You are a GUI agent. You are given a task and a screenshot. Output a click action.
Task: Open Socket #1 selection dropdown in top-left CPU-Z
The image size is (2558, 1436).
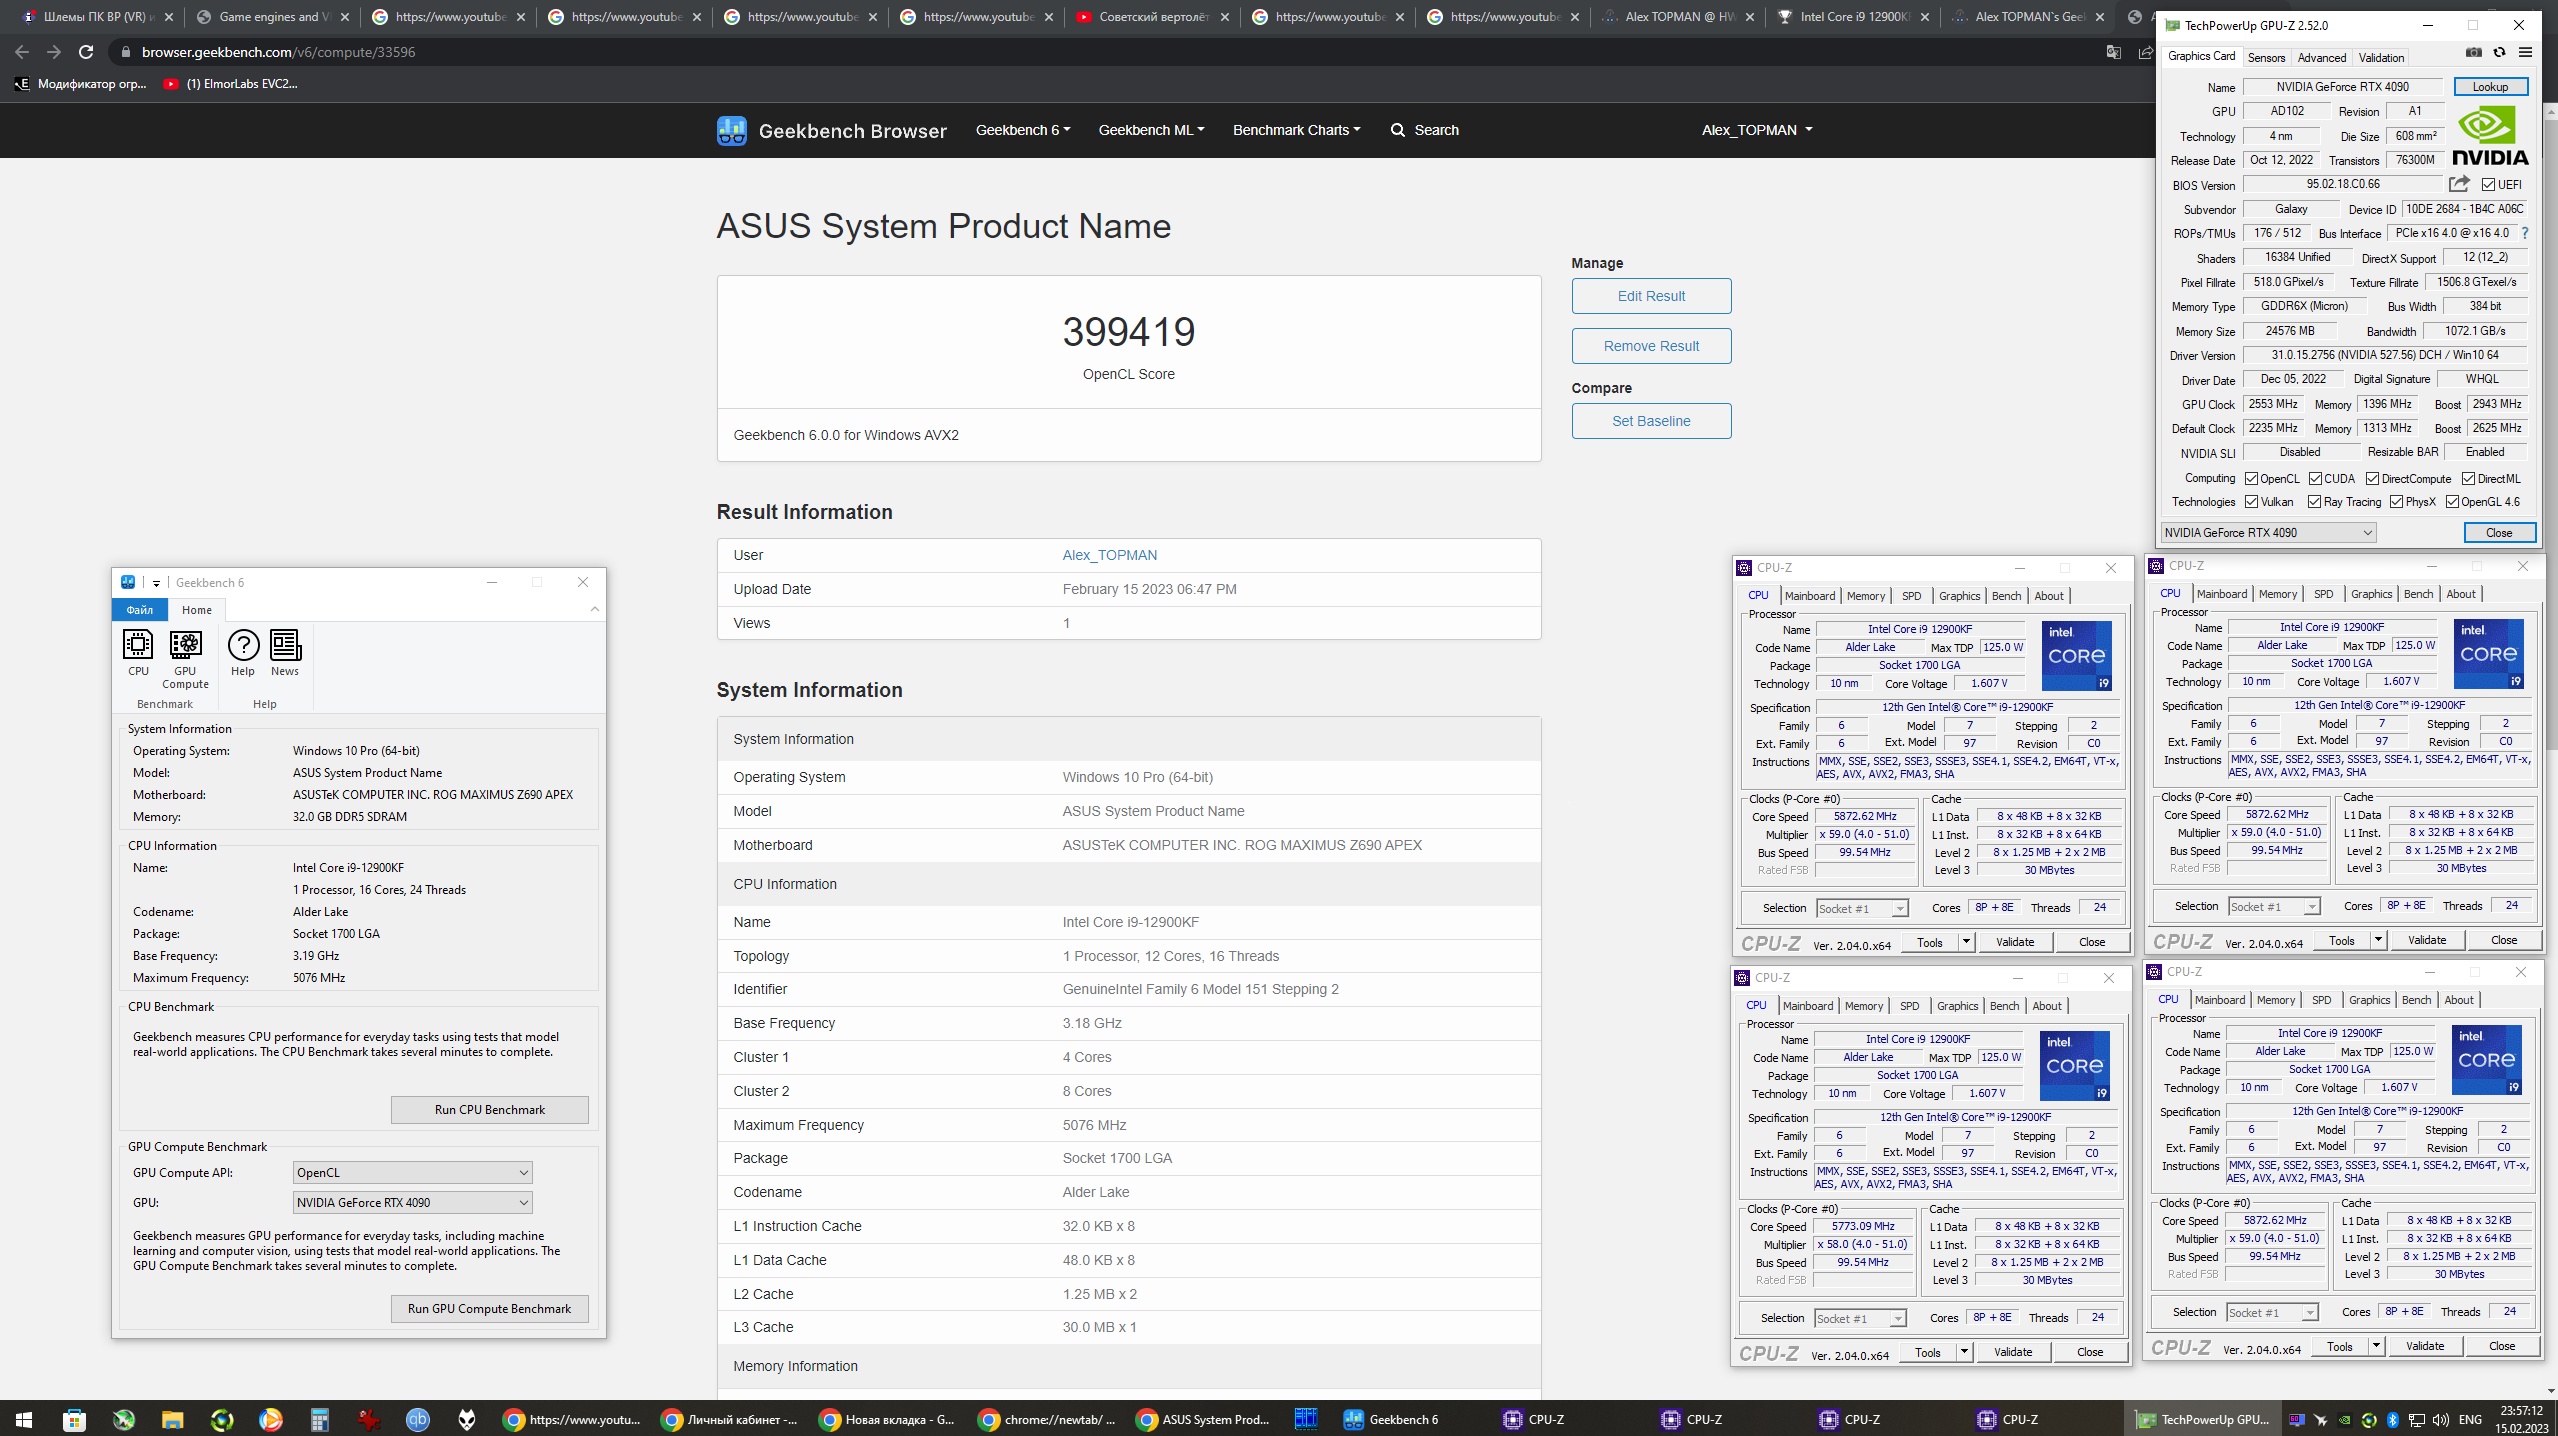point(1862,908)
